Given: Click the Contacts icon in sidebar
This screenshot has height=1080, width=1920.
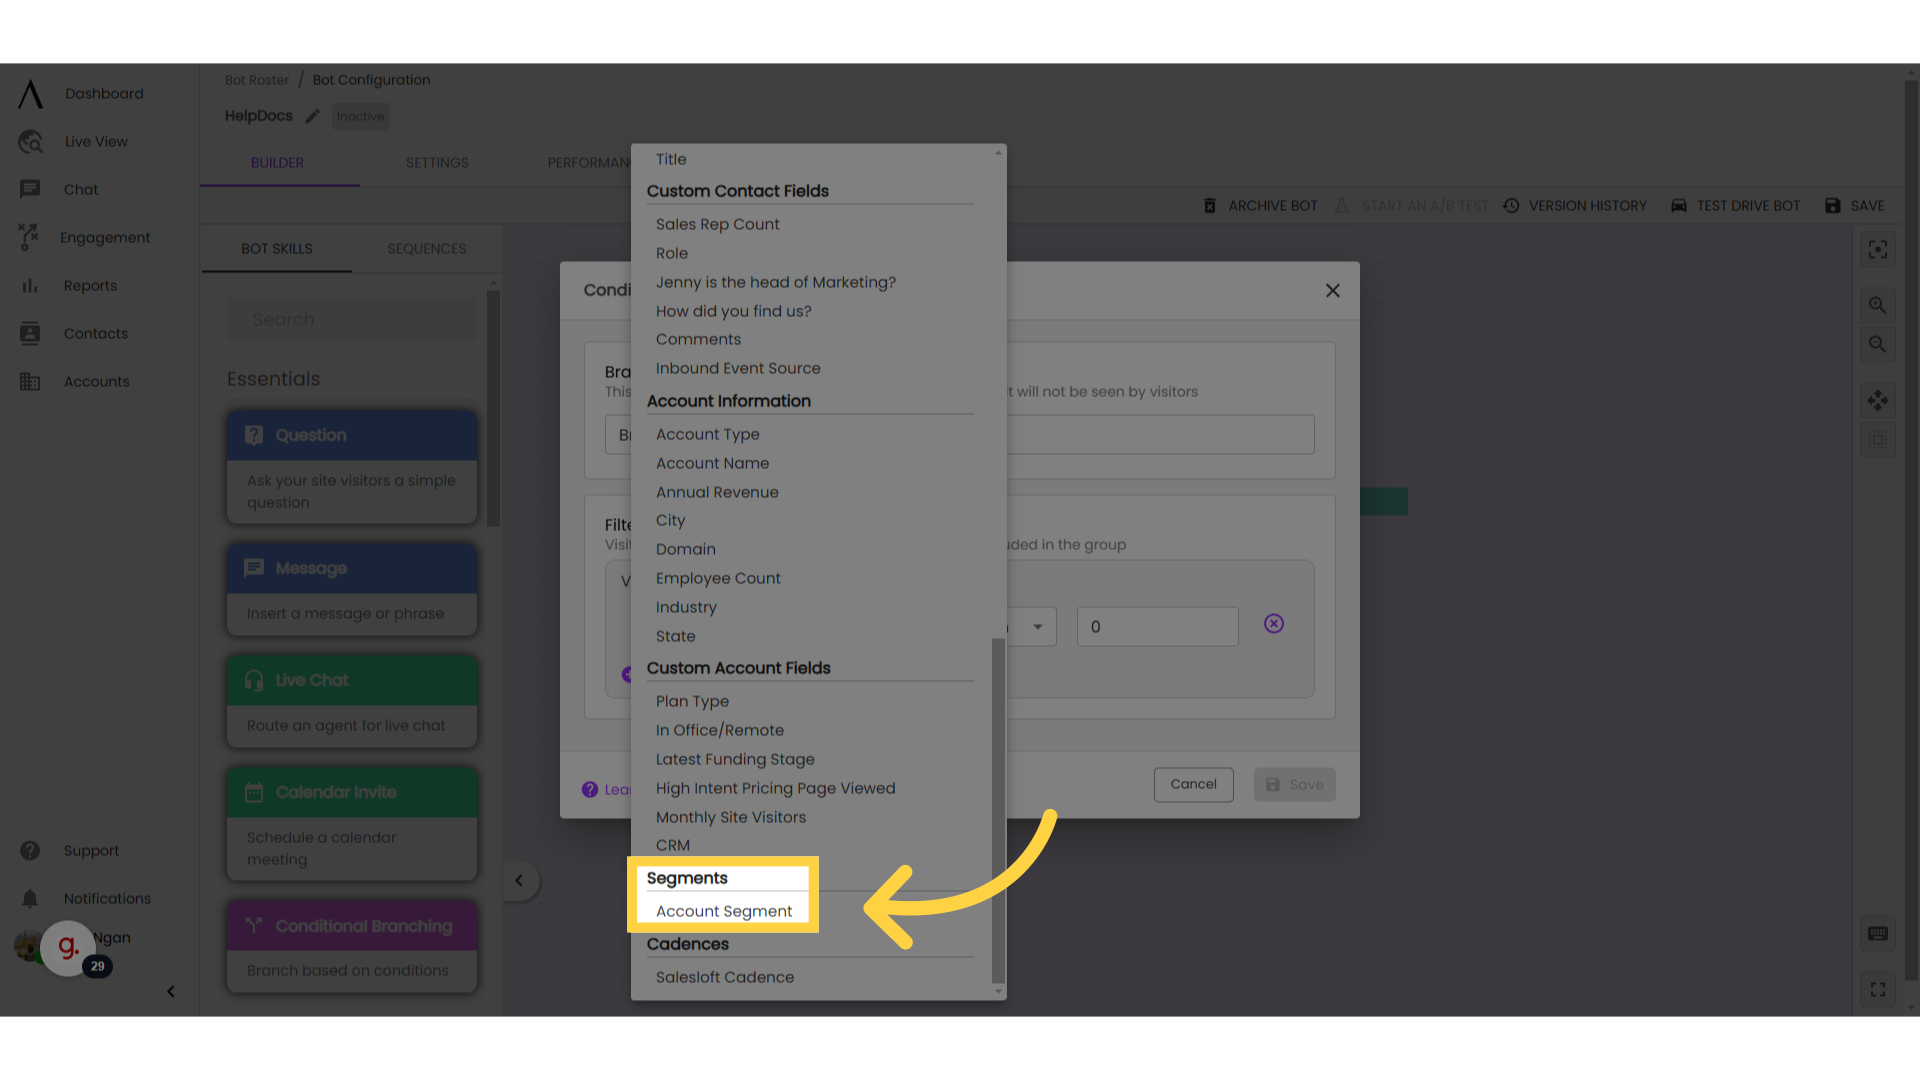Looking at the screenshot, I should click(x=29, y=334).
